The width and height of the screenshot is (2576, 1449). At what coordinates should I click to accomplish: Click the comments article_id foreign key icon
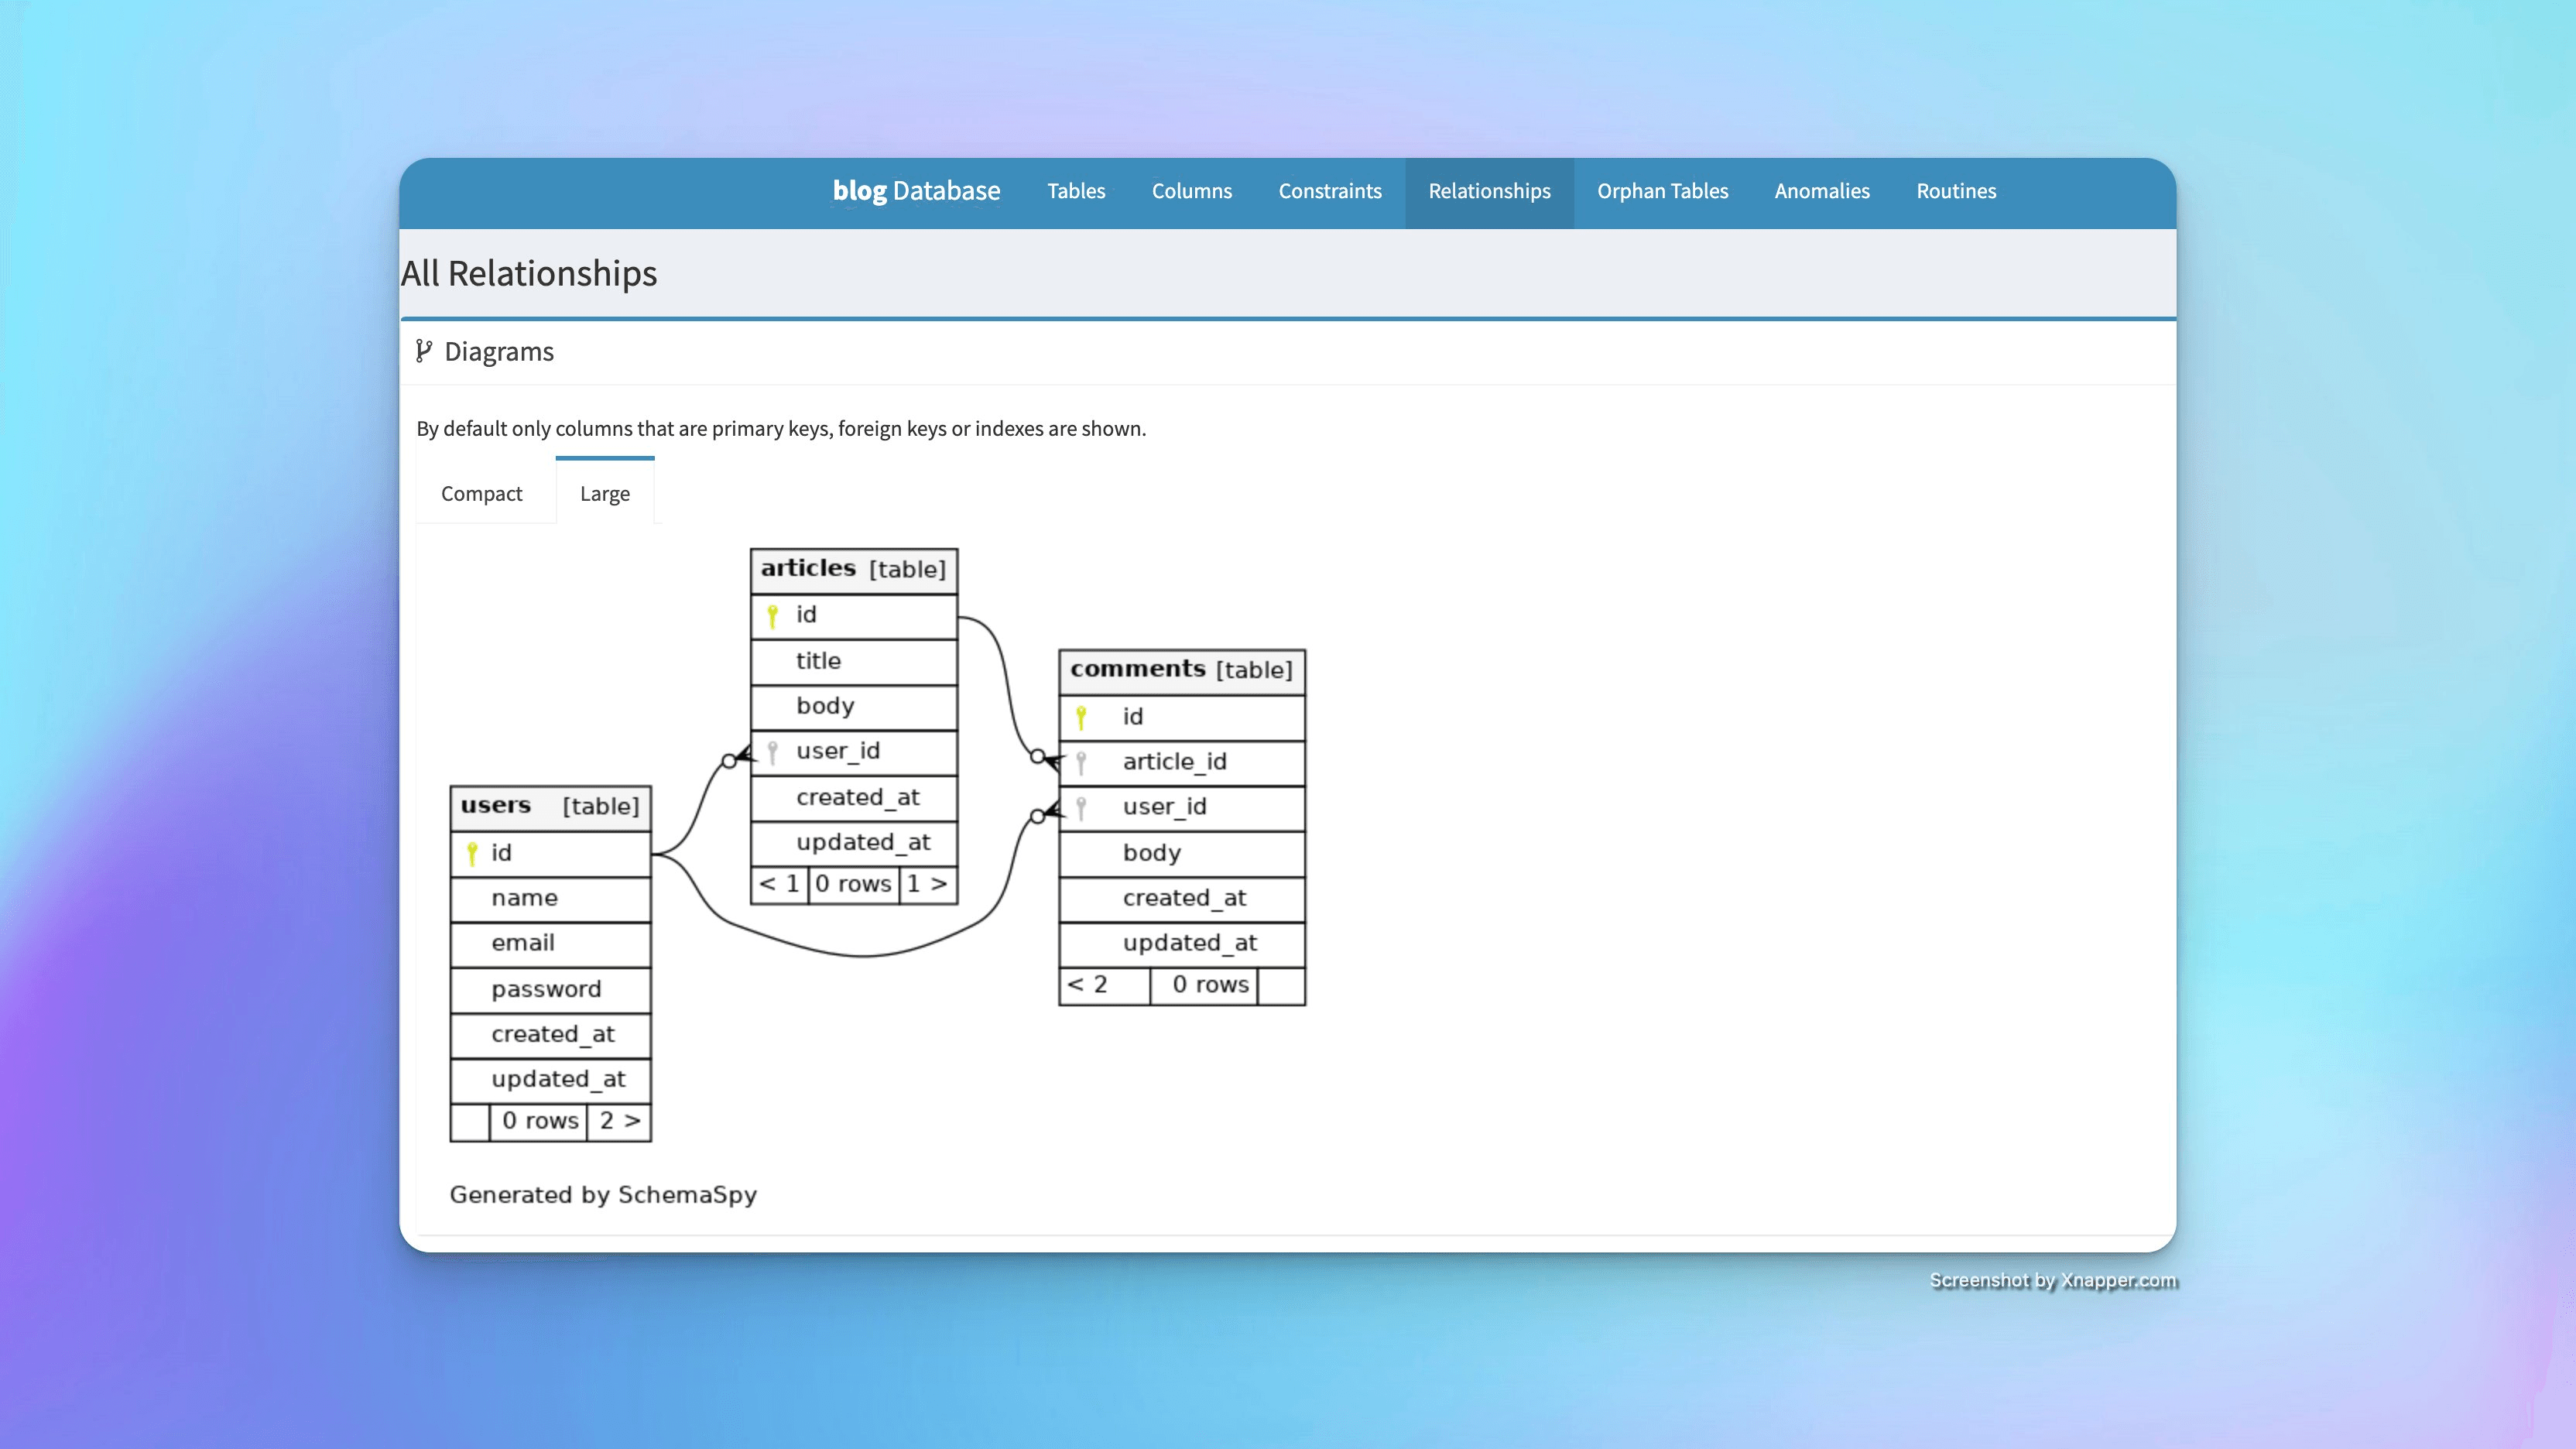pyautogui.click(x=1081, y=763)
